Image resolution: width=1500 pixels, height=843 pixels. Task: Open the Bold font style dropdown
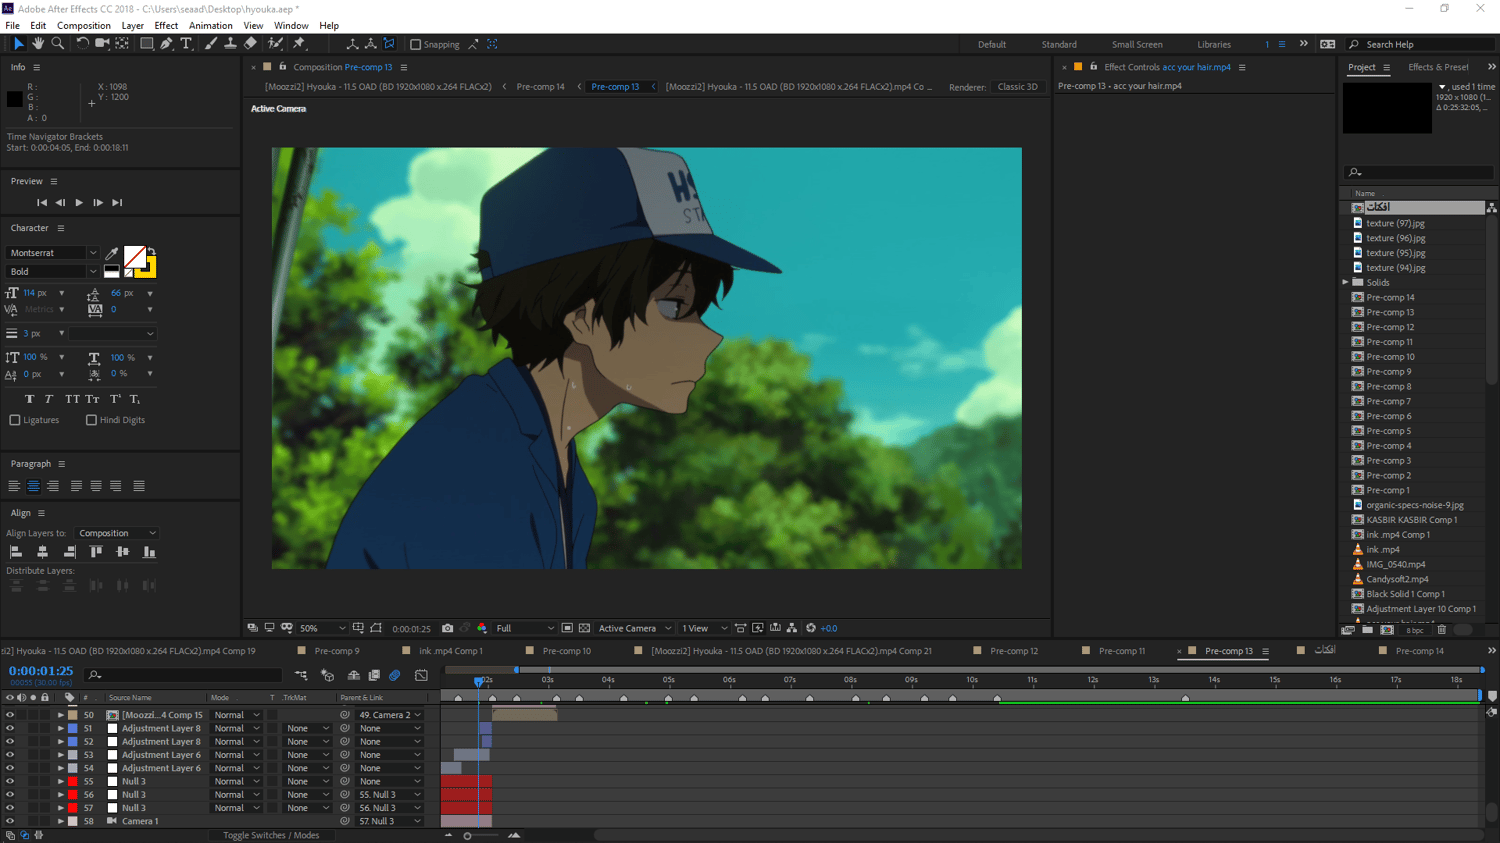tap(53, 271)
